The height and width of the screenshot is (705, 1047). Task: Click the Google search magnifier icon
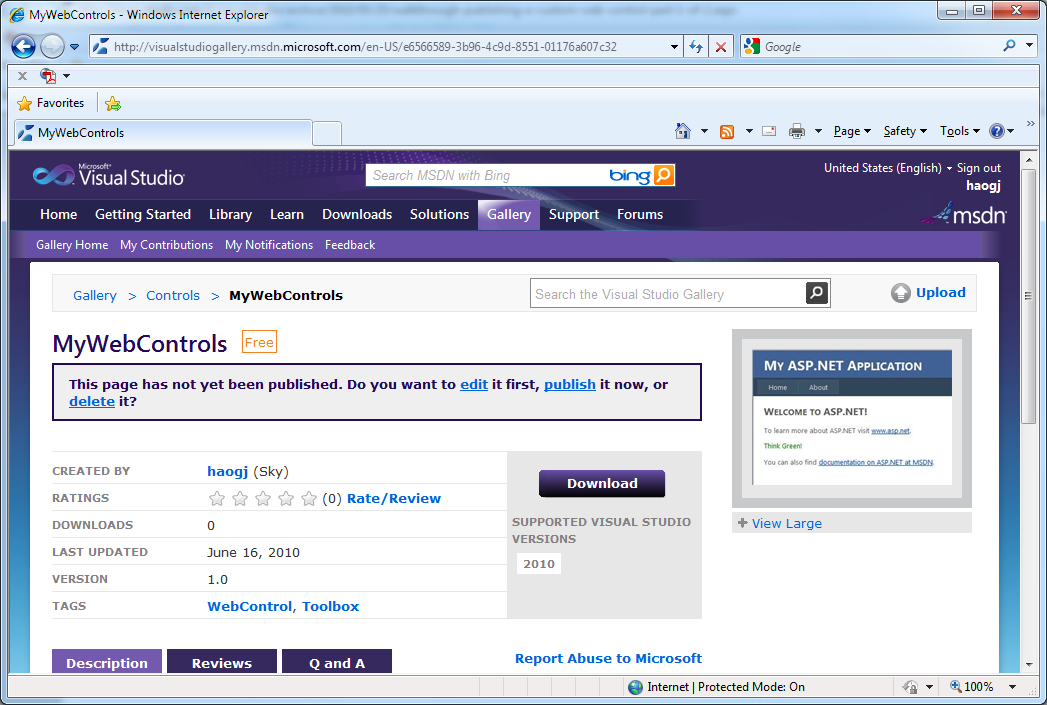point(1010,45)
